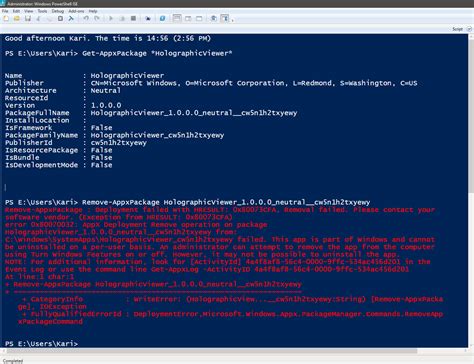Screen dimensions: 474x364
Task: Open the File menu
Action: [5, 11]
